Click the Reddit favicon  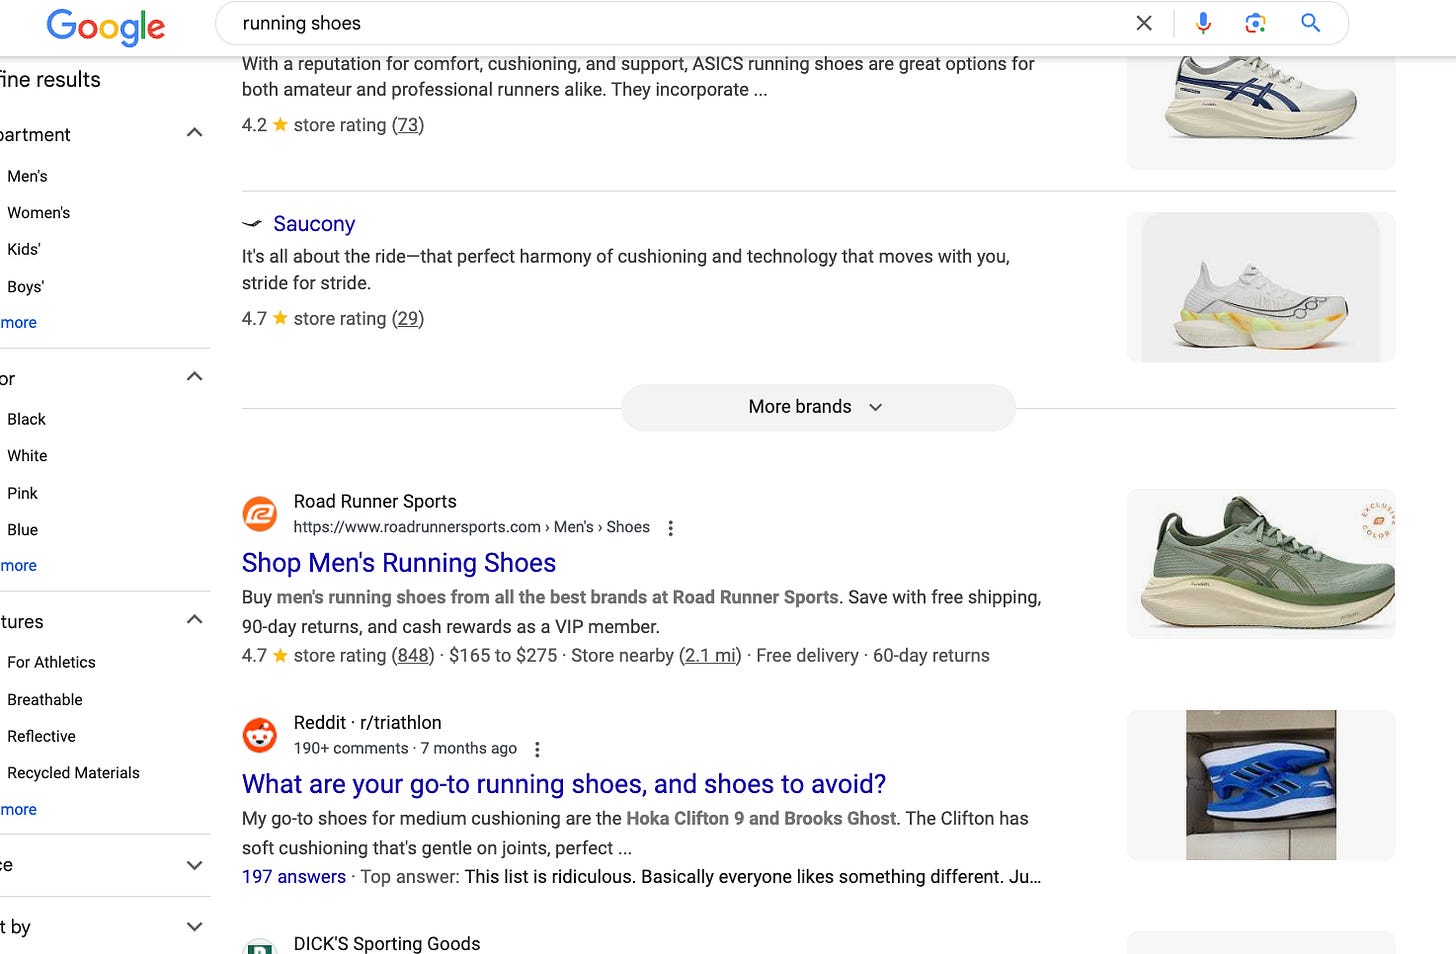(x=260, y=735)
